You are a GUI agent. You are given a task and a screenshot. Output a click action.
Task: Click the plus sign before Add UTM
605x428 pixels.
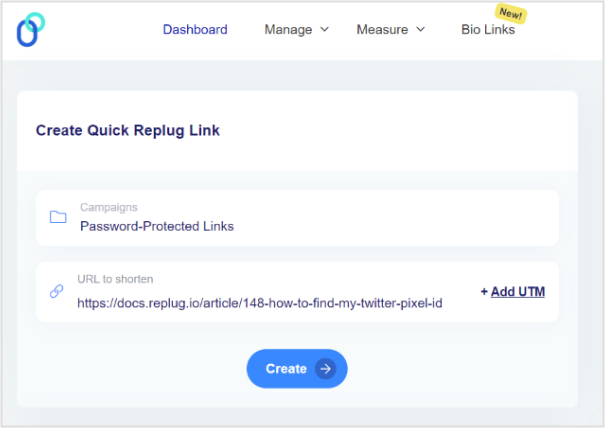pos(484,292)
